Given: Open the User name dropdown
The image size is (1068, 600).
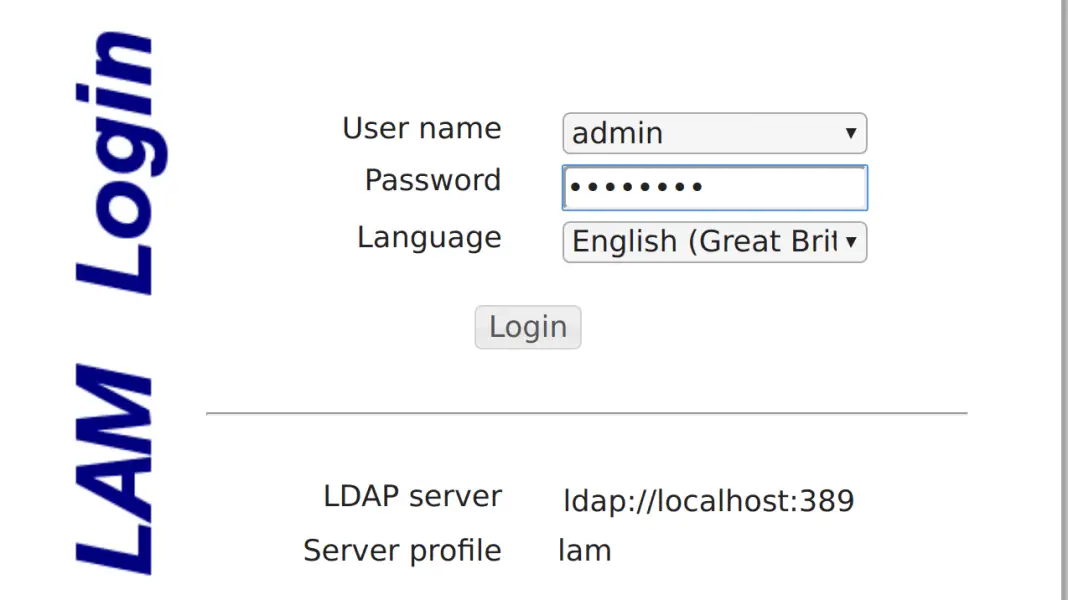Looking at the screenshot, I should pos(714,133).
